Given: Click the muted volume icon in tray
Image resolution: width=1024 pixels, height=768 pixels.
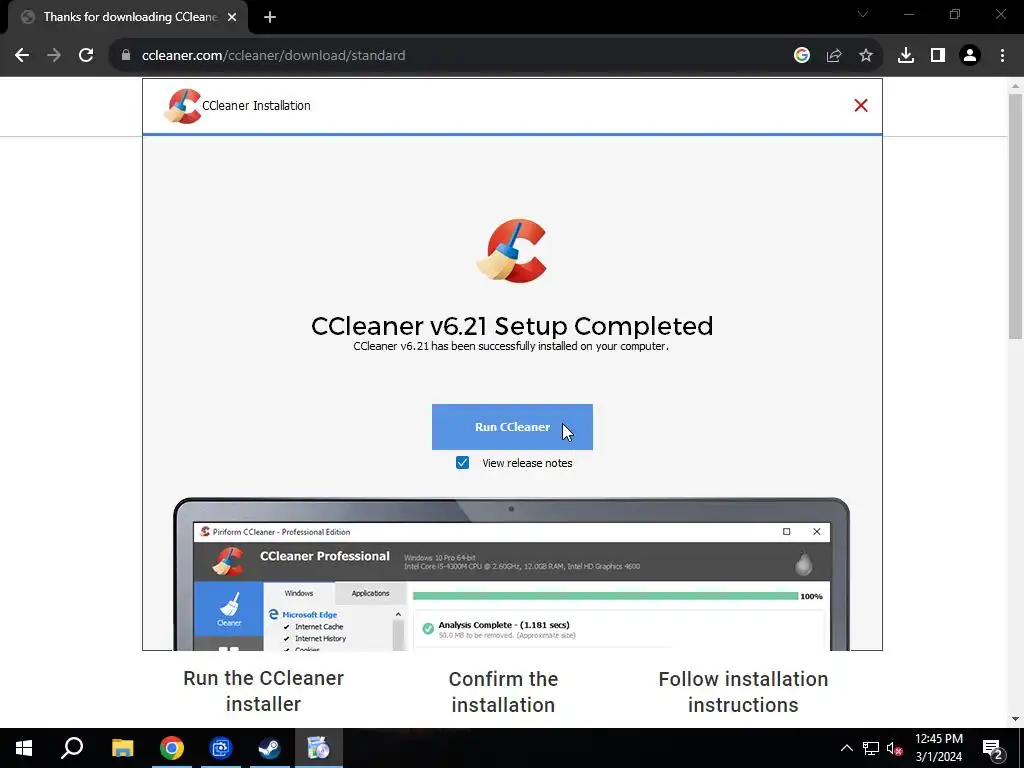Looking at the screenshot, I should [x=894, y=748].
